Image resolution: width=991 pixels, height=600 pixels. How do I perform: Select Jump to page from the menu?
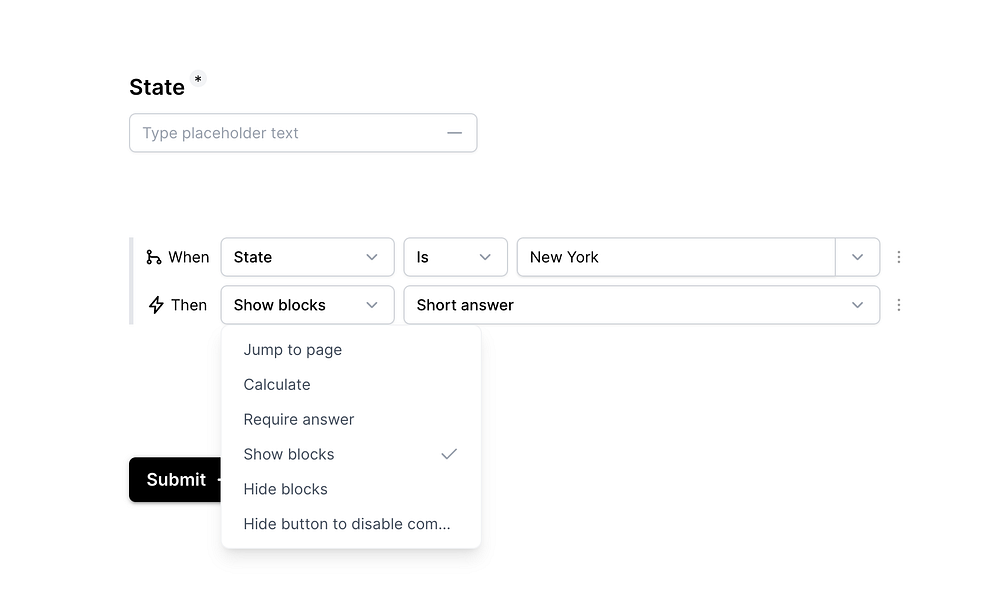(x=292, y=350)
